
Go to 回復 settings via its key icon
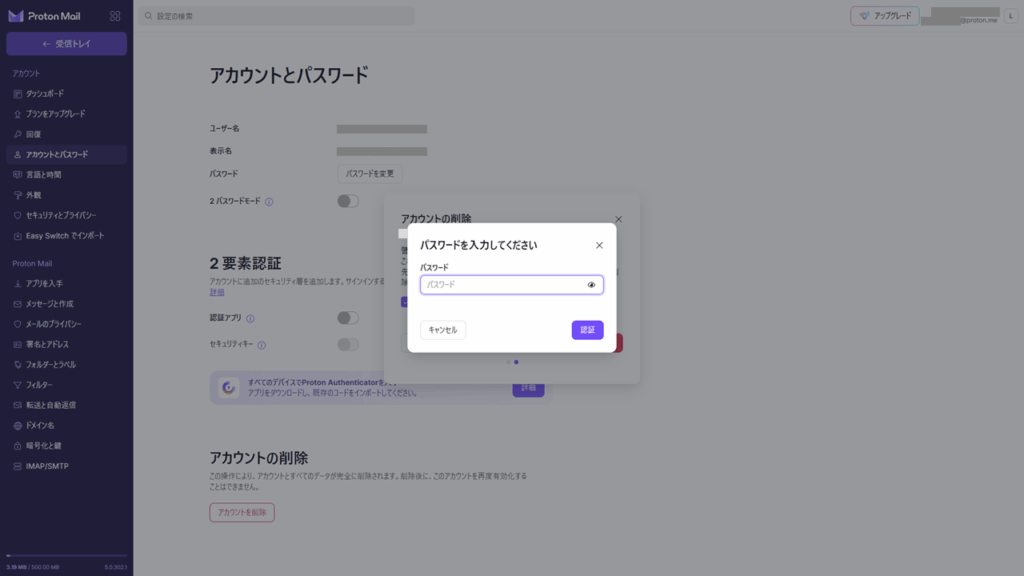click(17, 134)
